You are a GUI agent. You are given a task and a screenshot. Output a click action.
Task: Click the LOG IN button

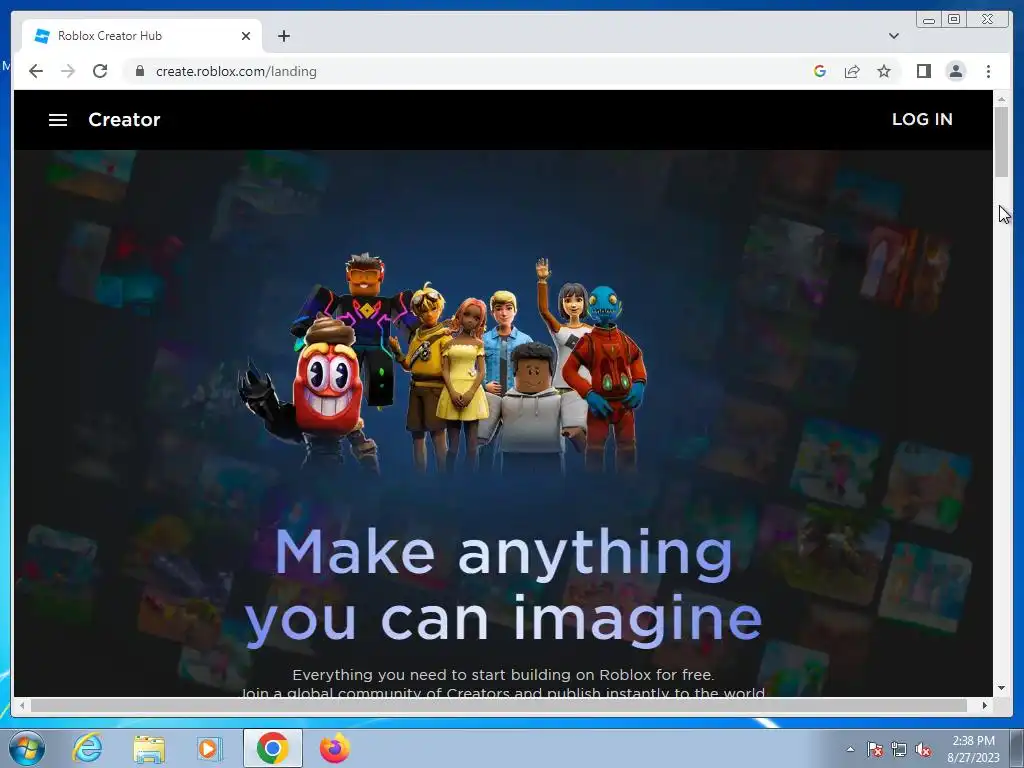pyautogui.click(x=922, y=120)
